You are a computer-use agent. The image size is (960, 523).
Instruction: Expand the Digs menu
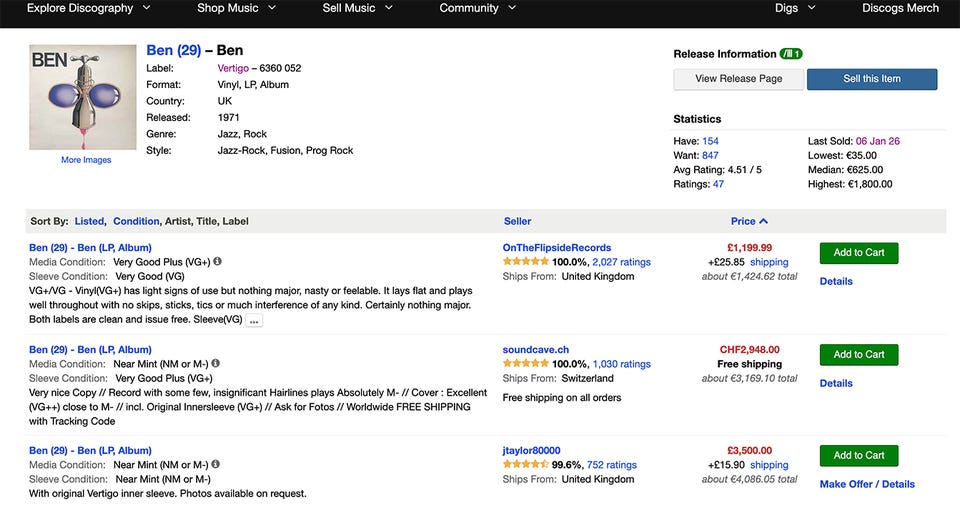pyautogui.click(x=795, y=8)
